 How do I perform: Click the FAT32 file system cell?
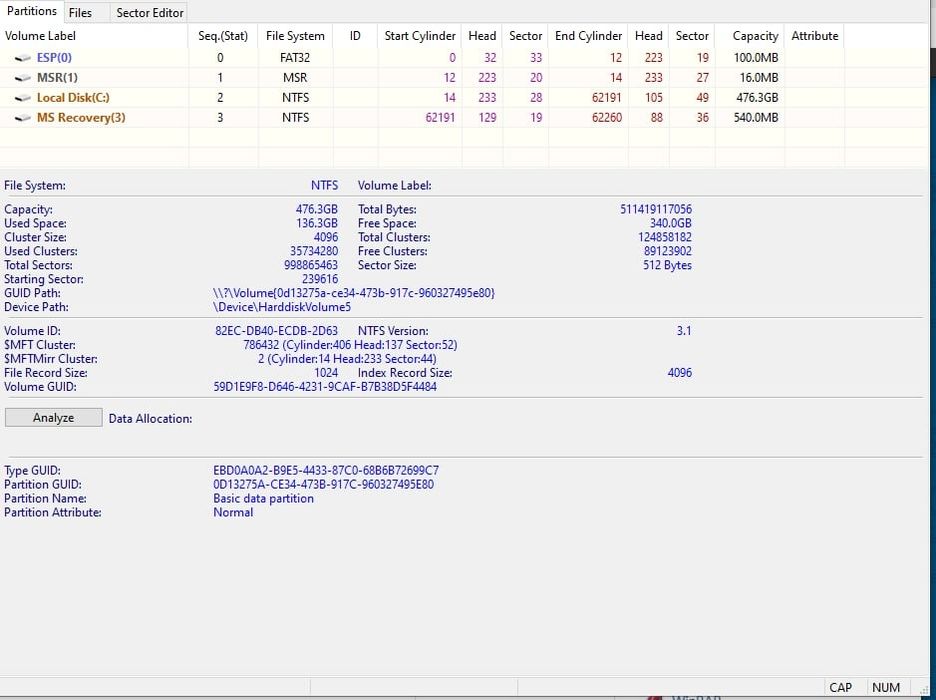[x=295, y=58]
